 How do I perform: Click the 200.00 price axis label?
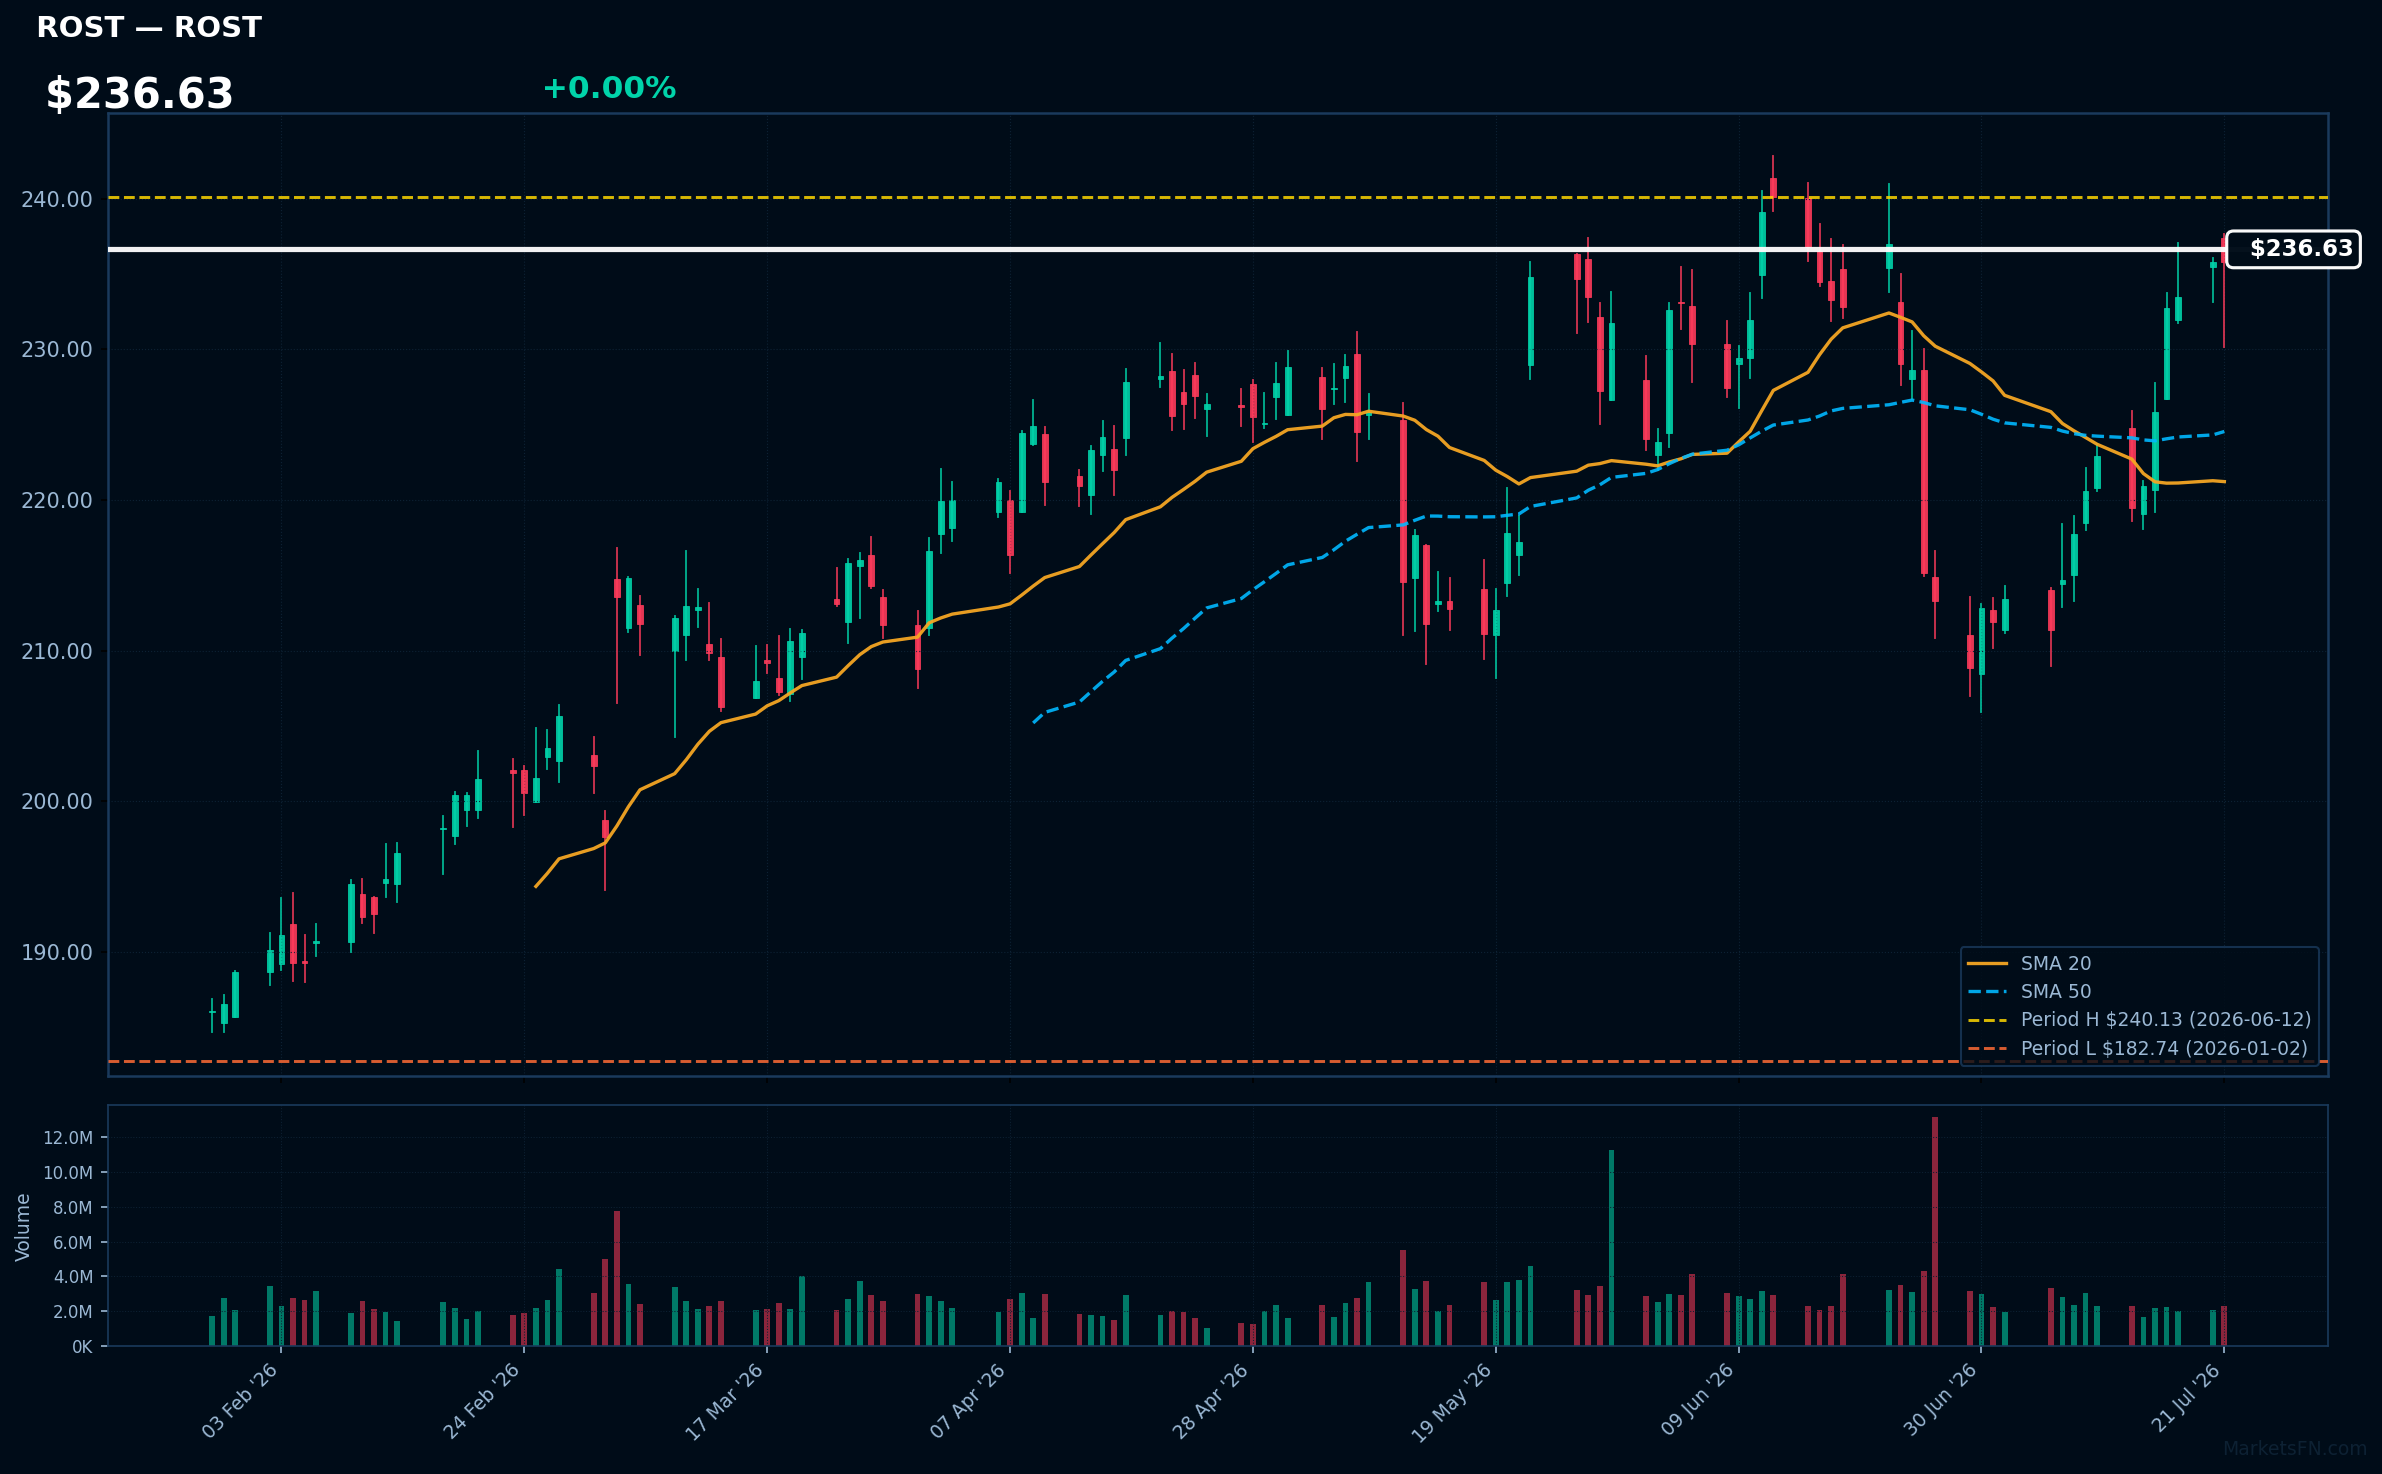tap(57, 801)
